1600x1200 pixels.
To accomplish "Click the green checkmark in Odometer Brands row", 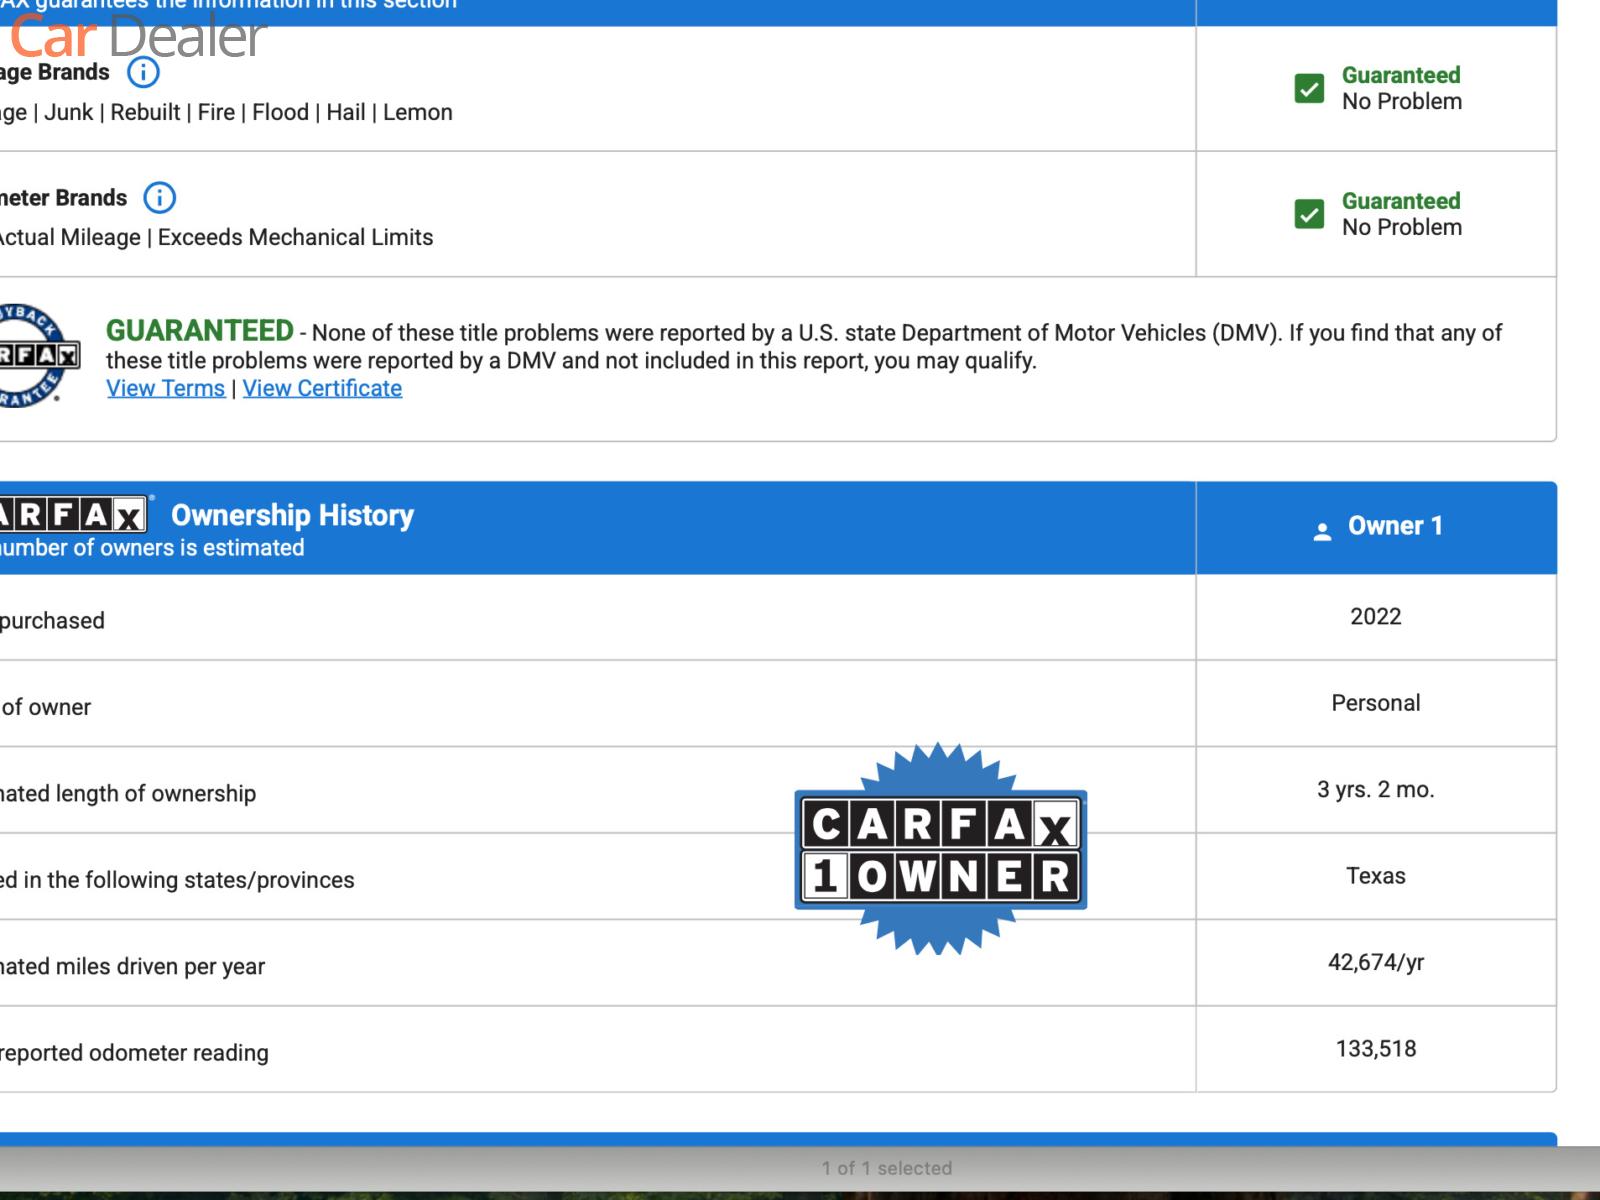I will (x=1309, y=214).
